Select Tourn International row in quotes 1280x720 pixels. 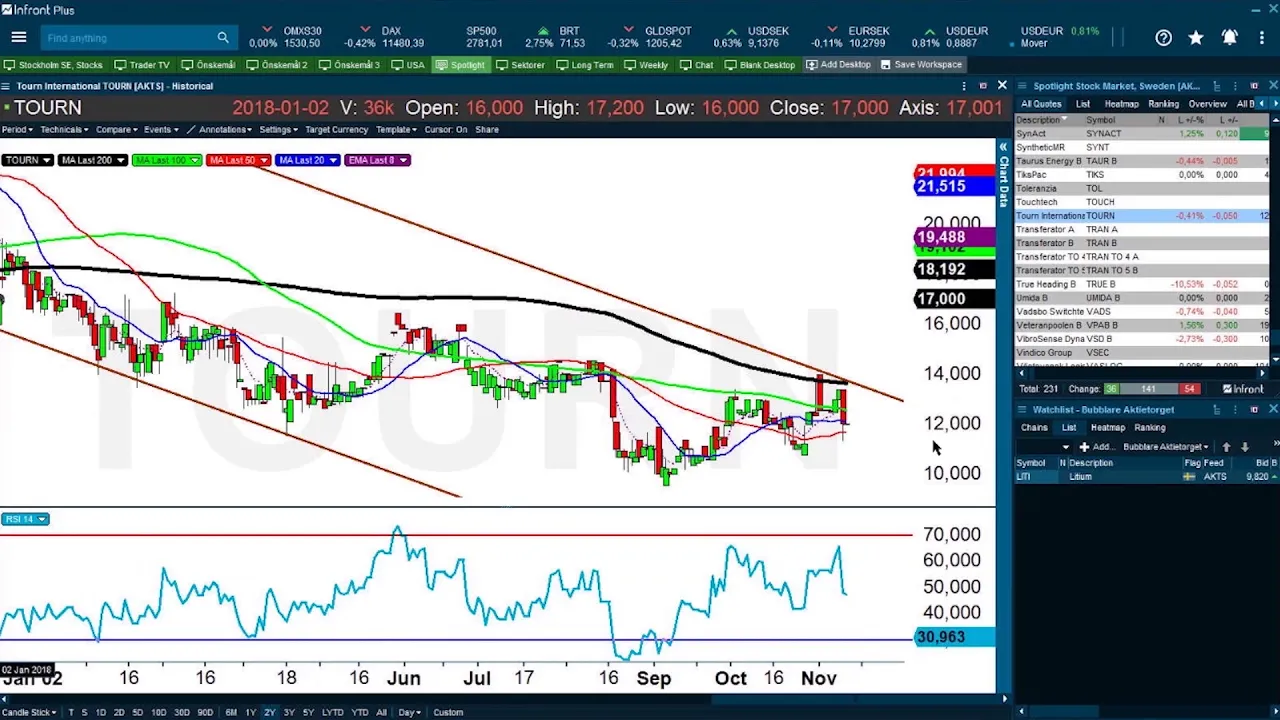point(1142,216)
